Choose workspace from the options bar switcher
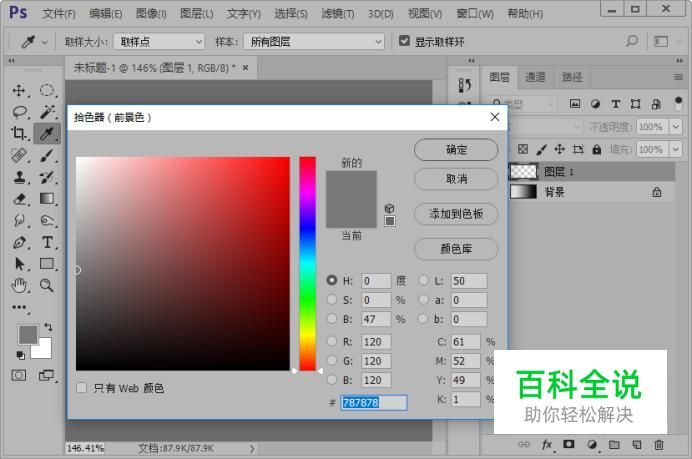 click(661, 41)
